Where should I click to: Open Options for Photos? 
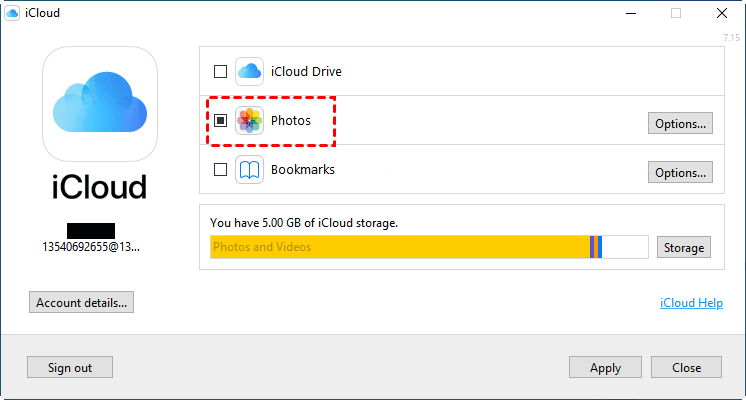(x=680, y=123)
